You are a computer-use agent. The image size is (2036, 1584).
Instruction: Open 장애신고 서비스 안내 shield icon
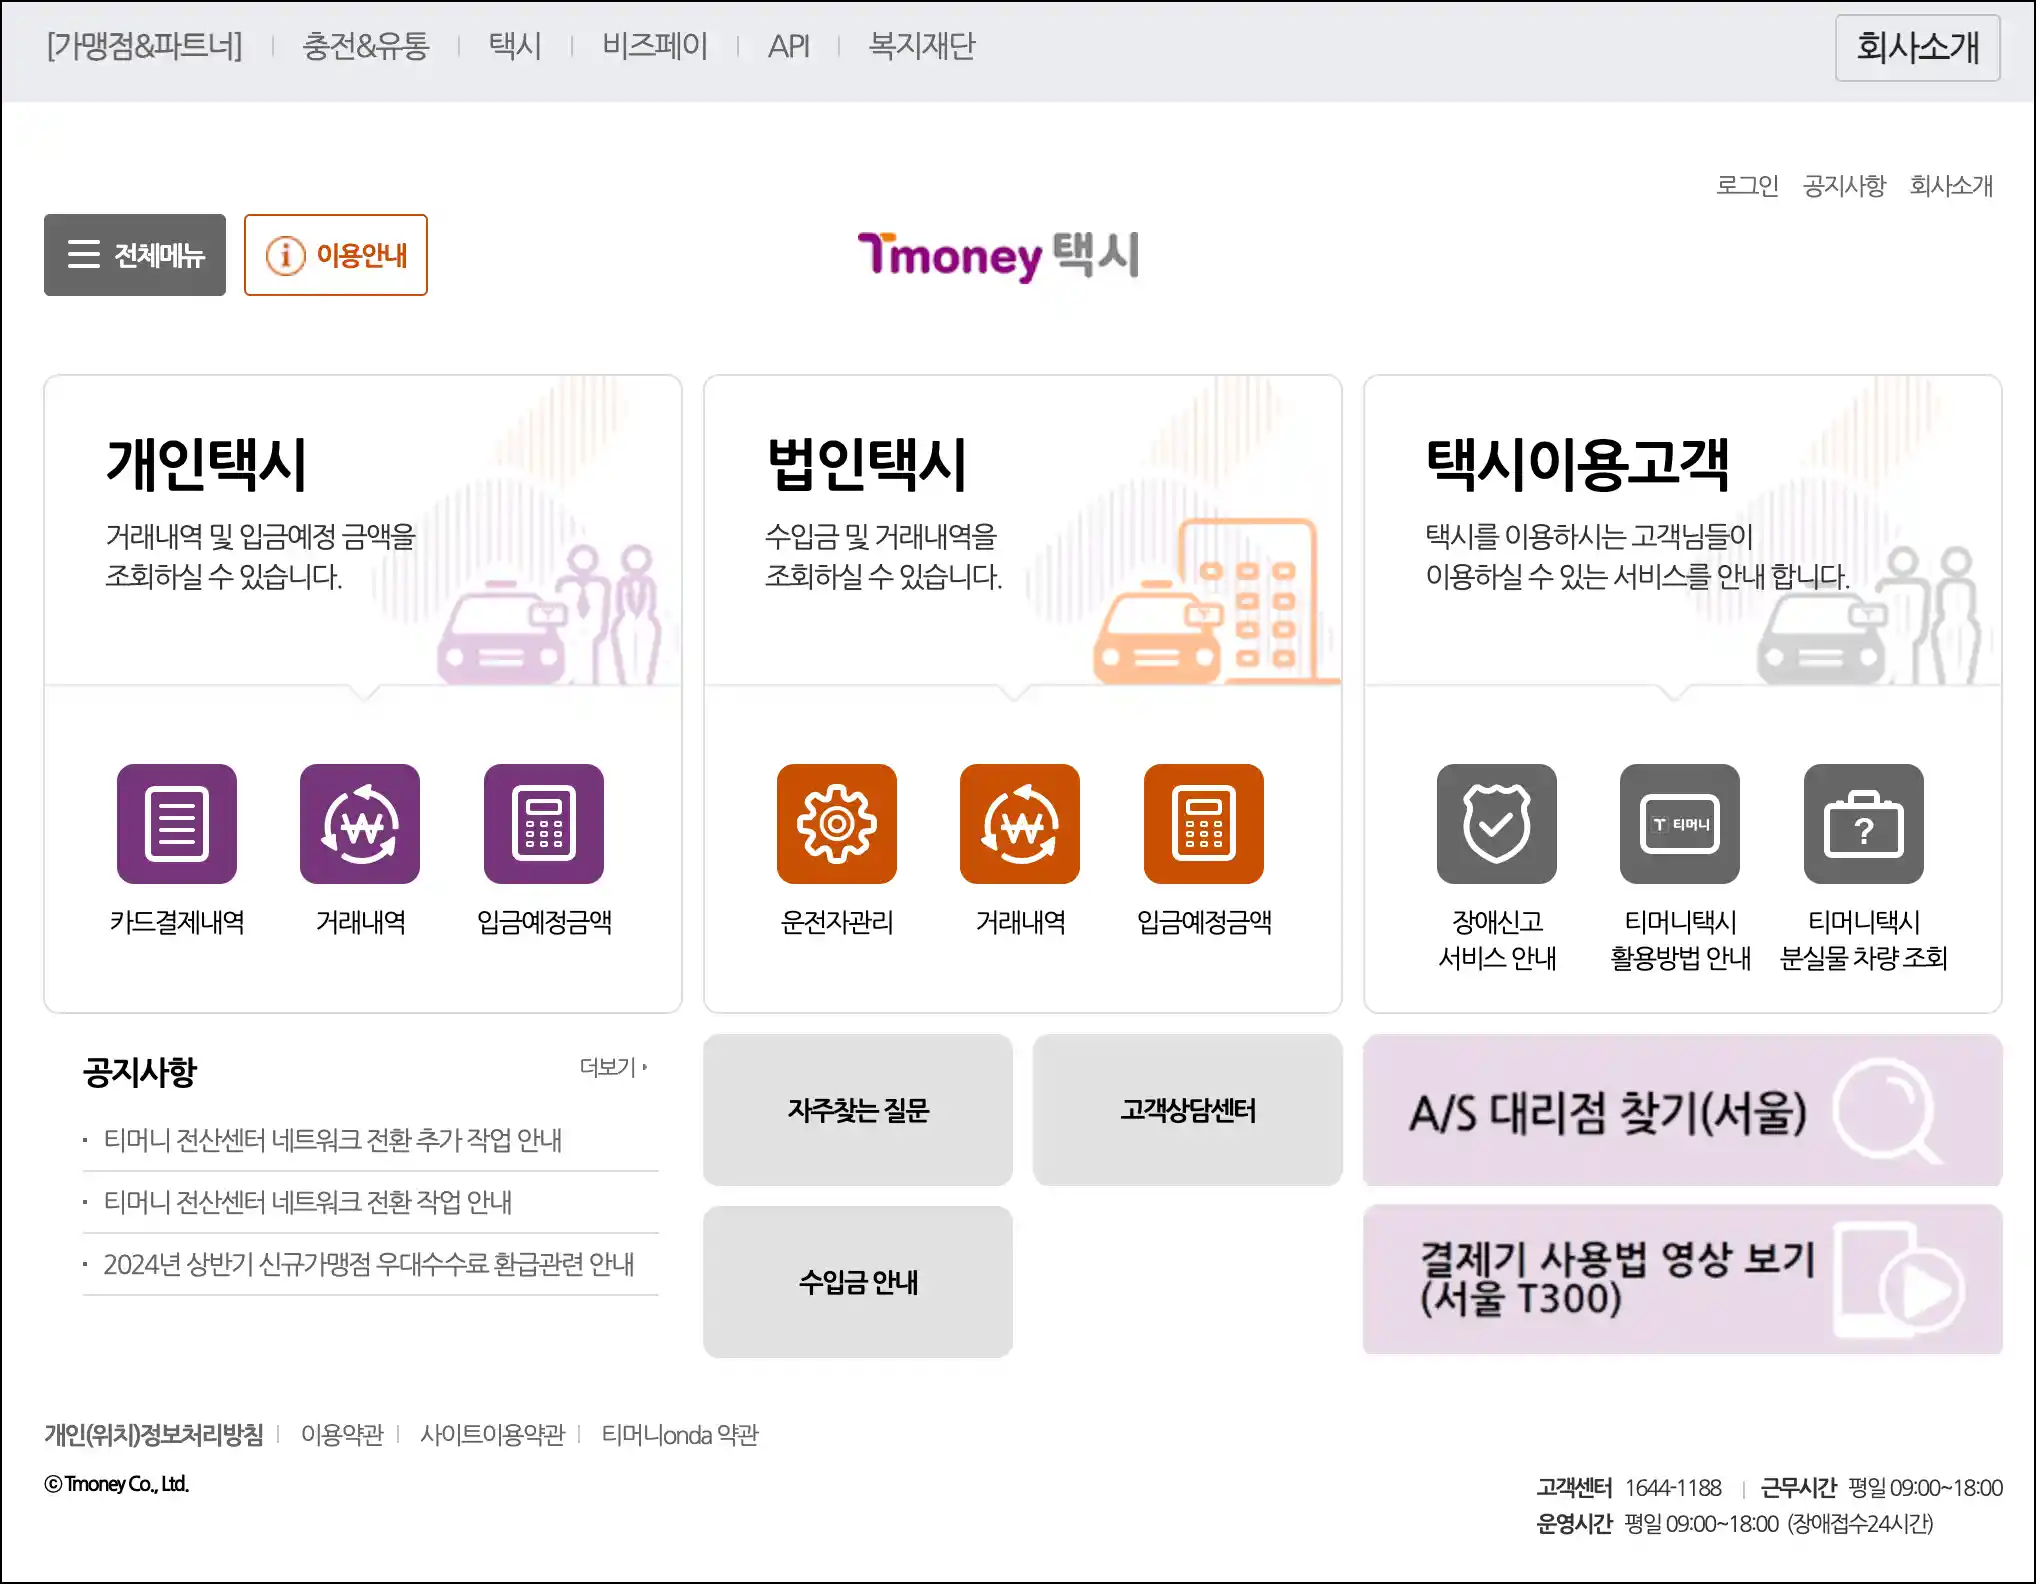click(1497, 824)
